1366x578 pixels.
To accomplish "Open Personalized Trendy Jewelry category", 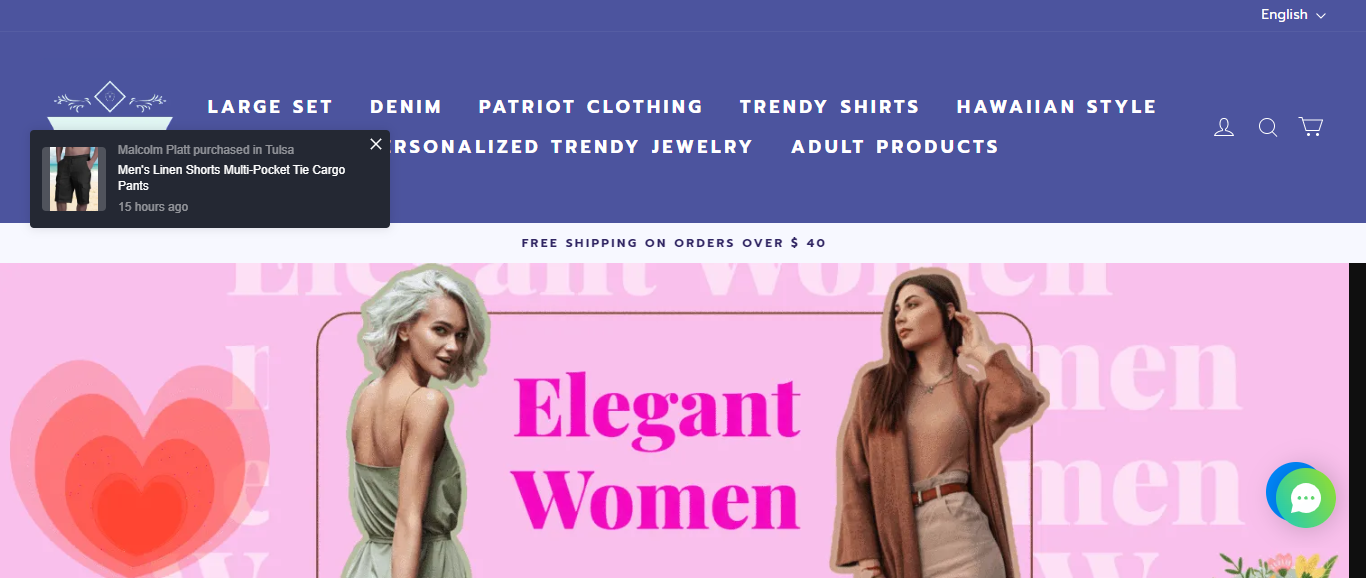I will [572, 147].
